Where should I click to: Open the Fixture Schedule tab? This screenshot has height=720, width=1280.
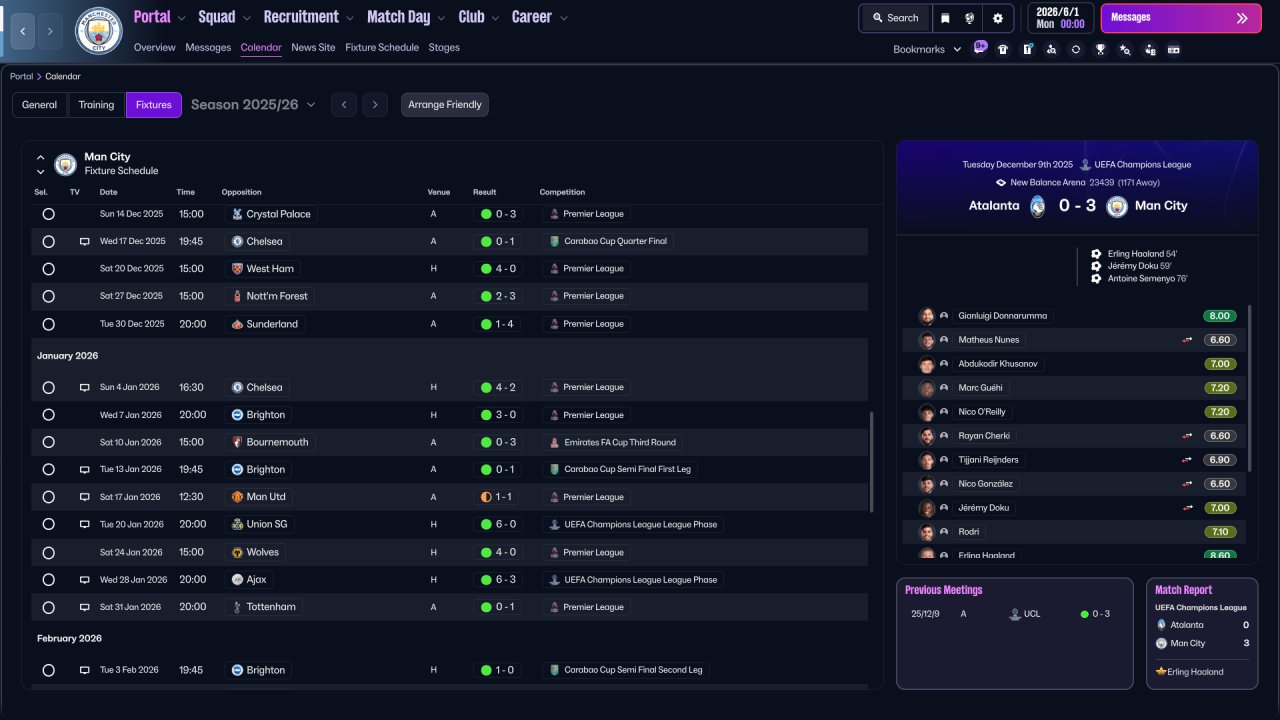tap(382, 48)
